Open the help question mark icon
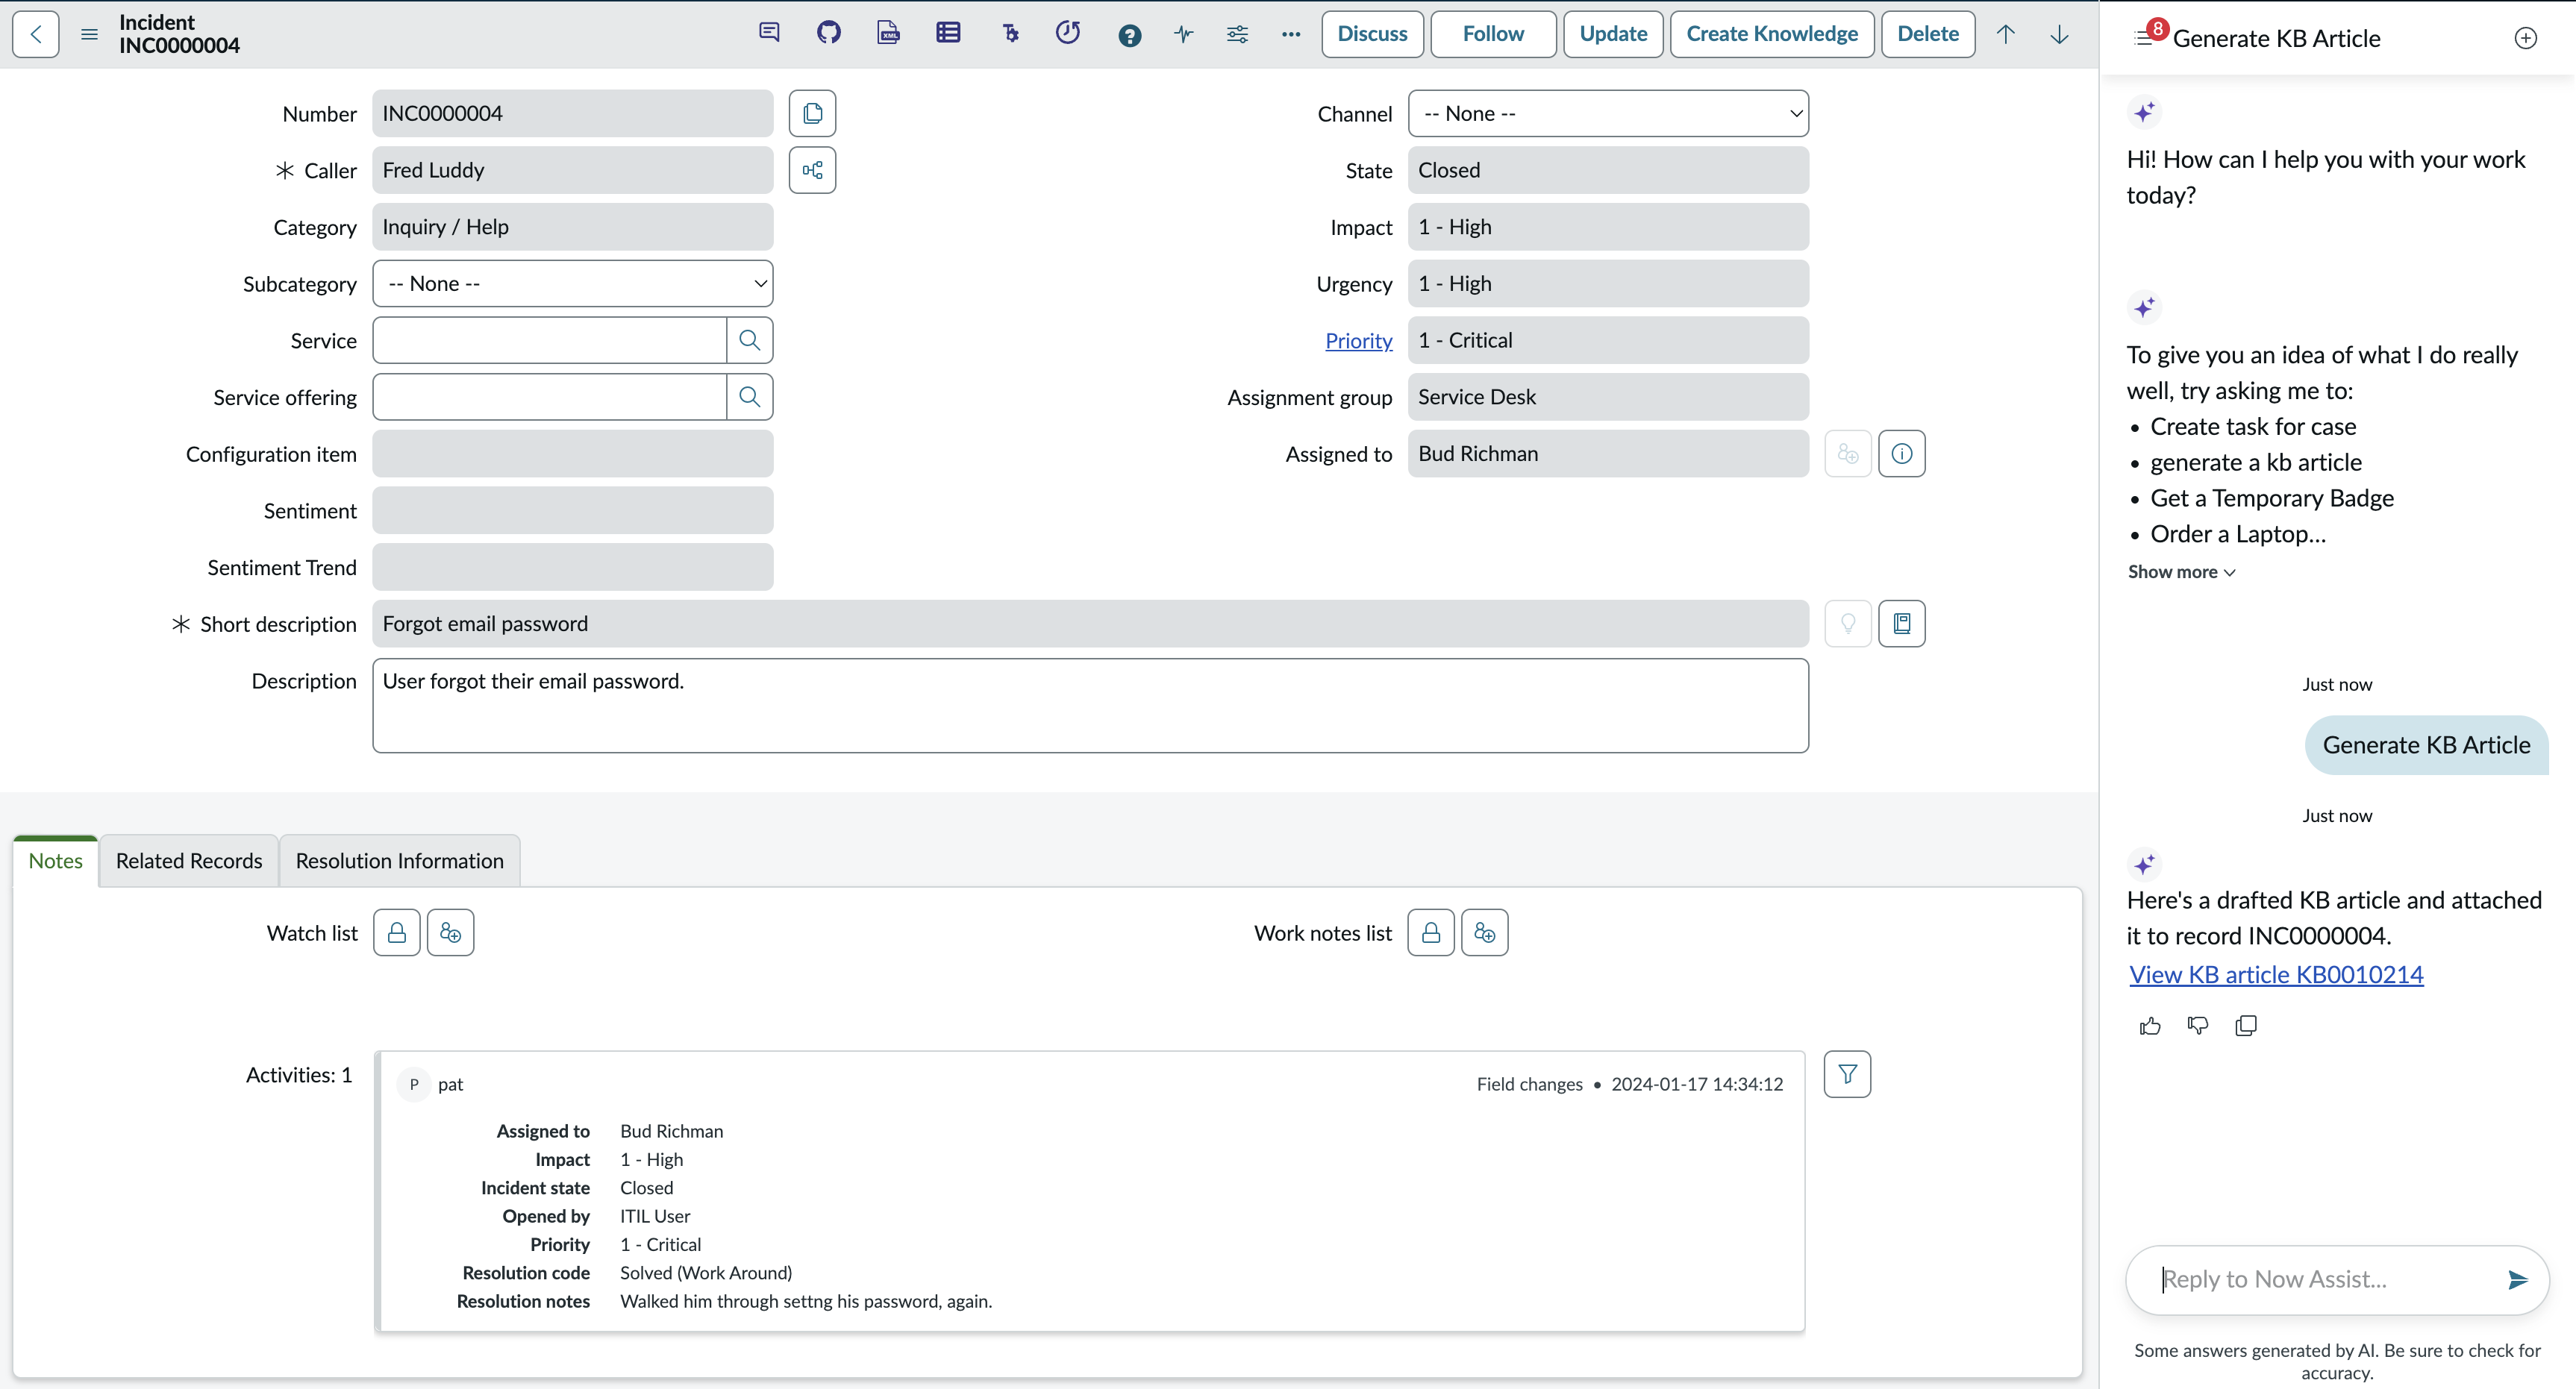 pos(1130,35)
